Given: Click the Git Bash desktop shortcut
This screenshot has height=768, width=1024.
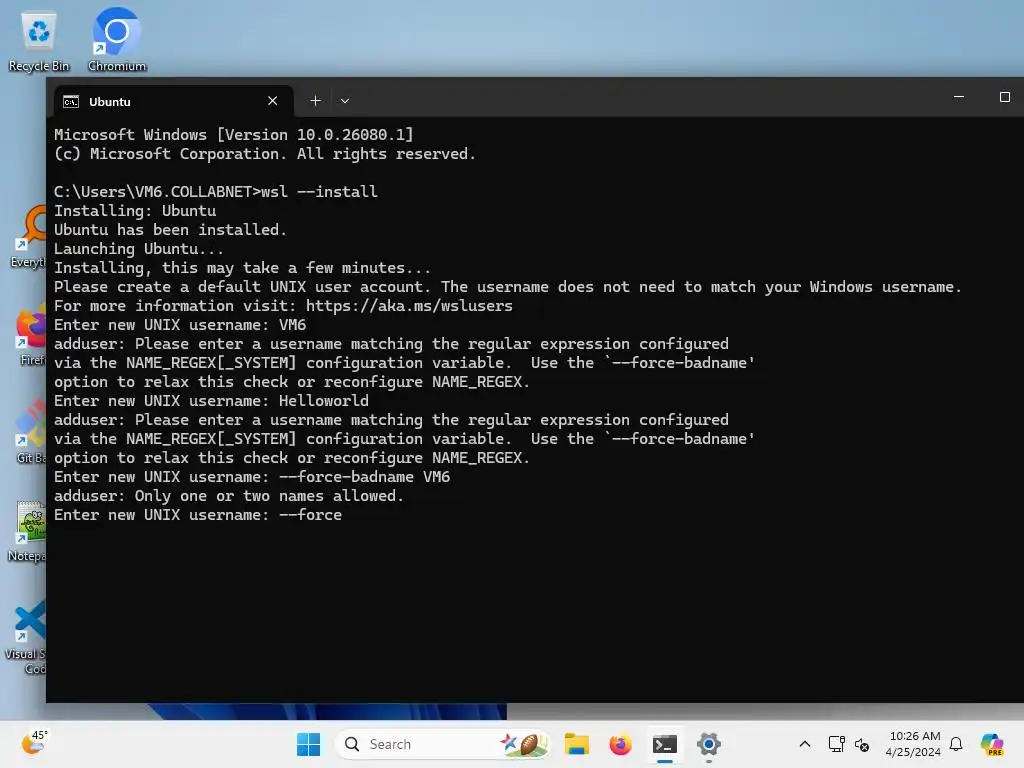Looking at the screenshot, I should click(x=29, y=432).
